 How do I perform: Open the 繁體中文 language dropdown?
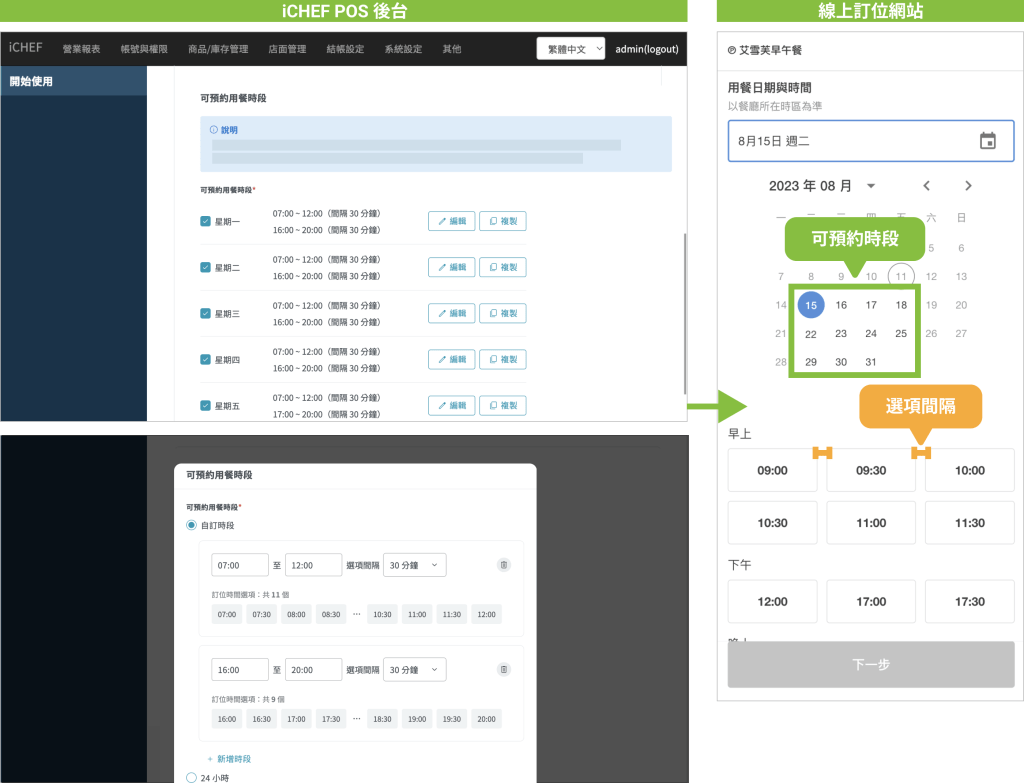(570, 48)
